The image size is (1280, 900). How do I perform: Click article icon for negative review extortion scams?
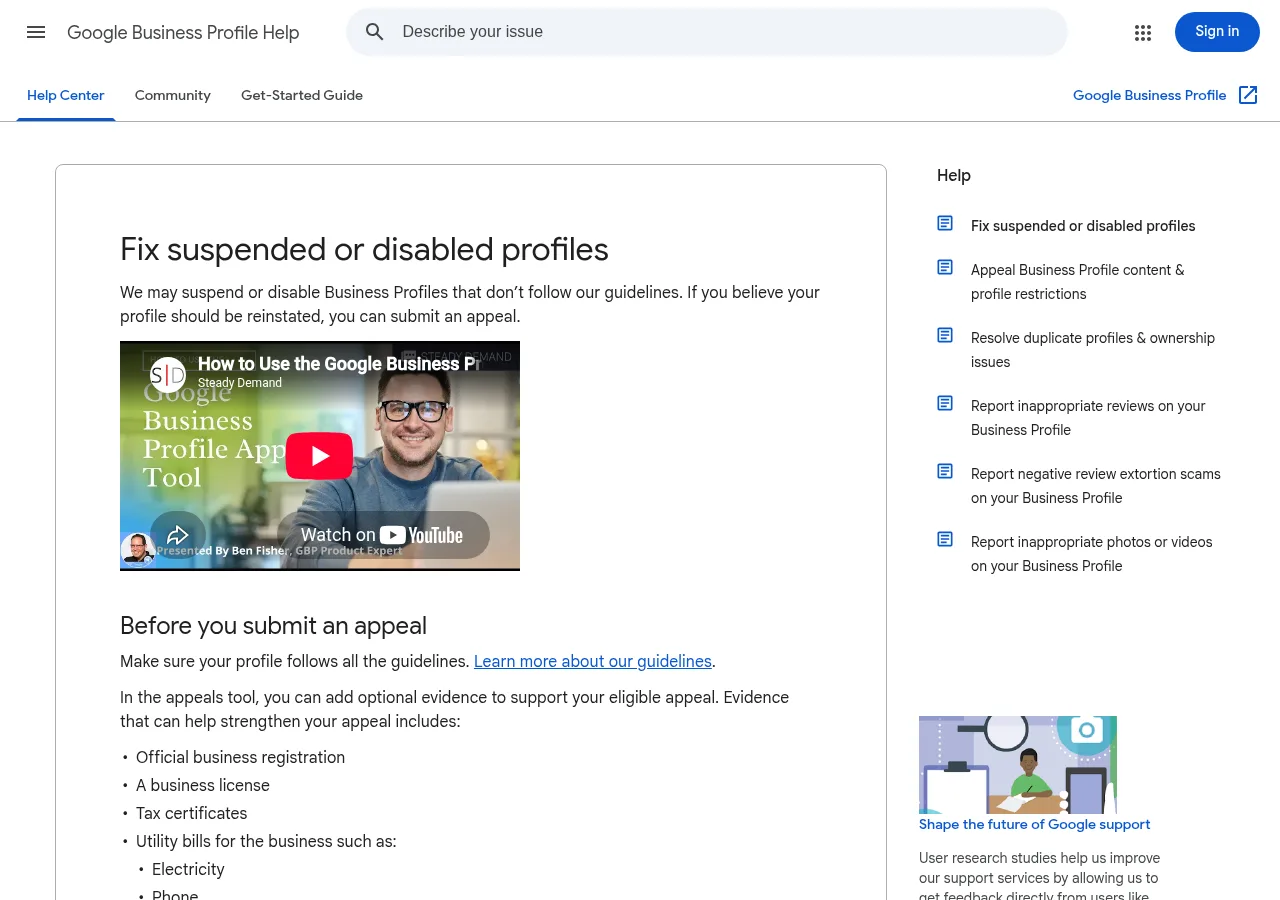pos(945,471)
